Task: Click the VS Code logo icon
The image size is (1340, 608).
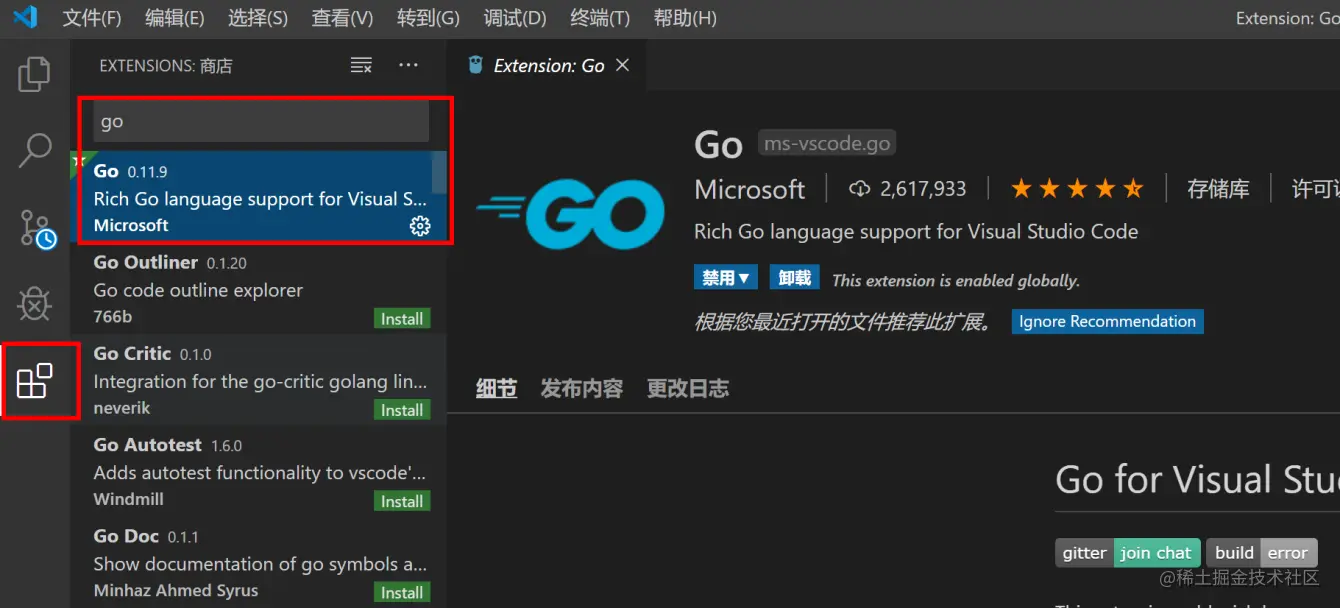Action: pos(25,17)
